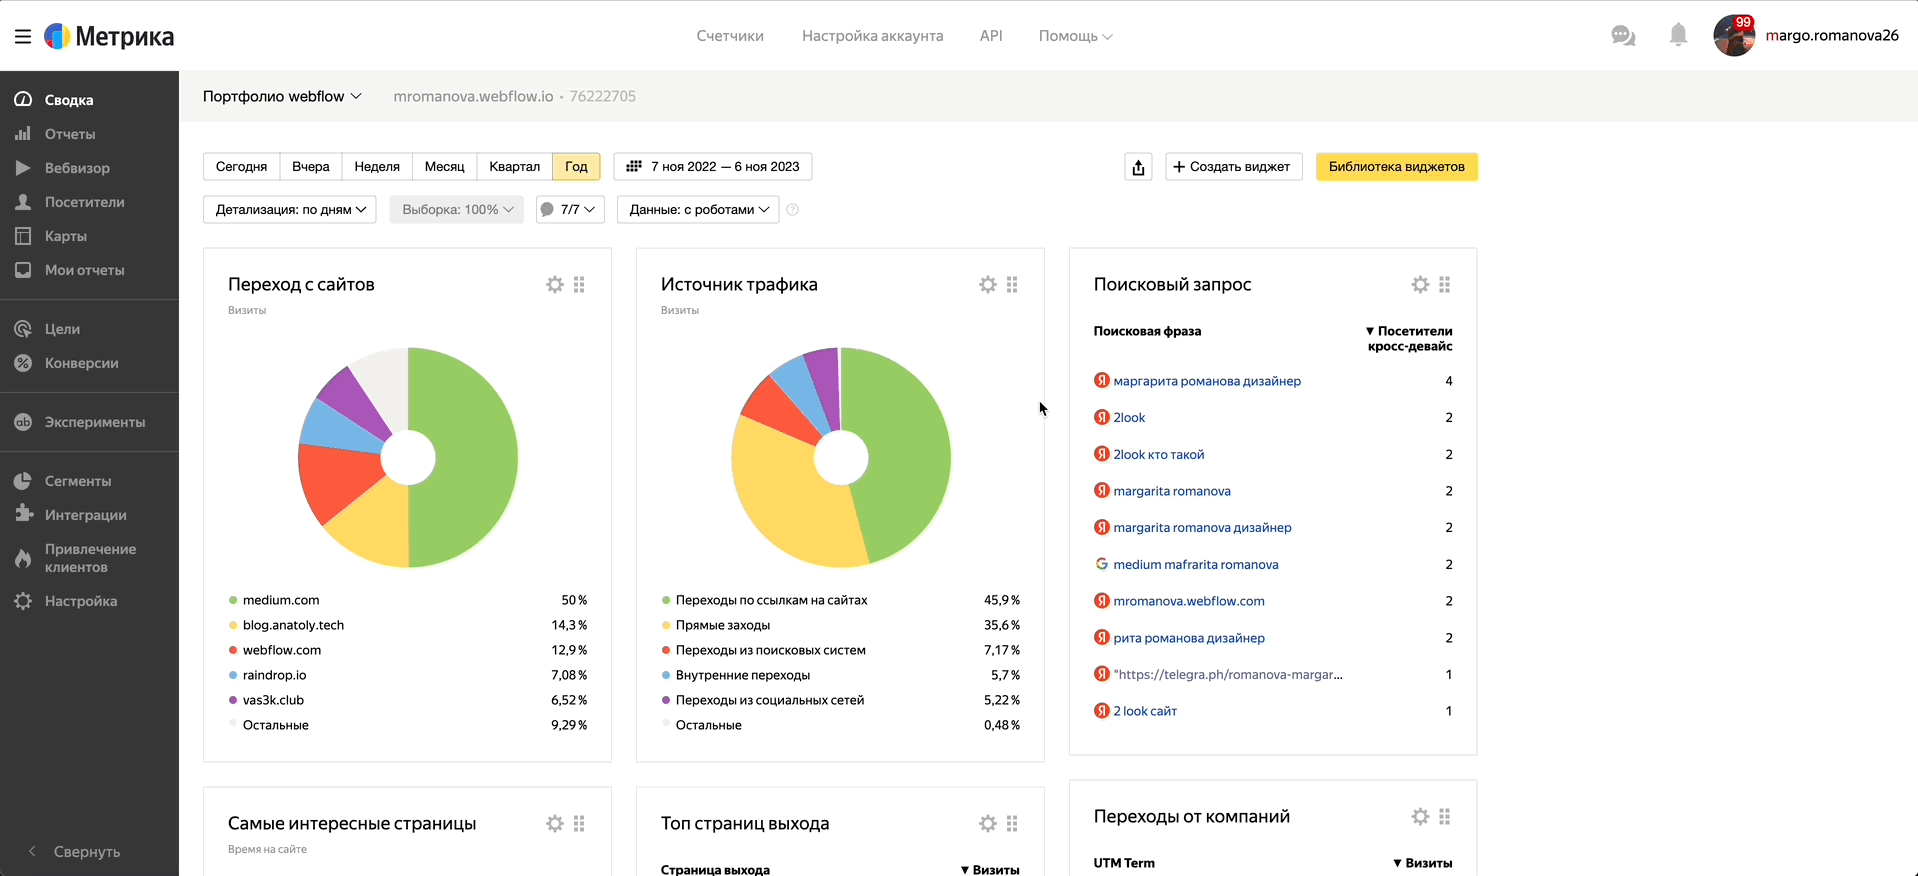Click drag handle of Самые интересные страницы widget
The image size is (1918, 876).
pos(580,824)
